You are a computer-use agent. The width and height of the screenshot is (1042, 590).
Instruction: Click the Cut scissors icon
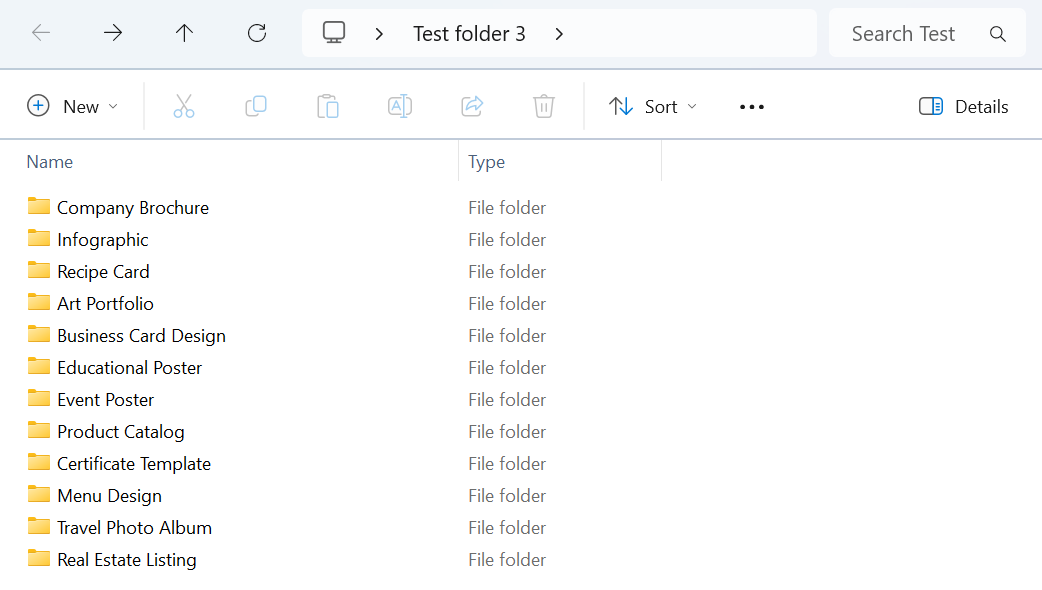[x=184, y=106]
